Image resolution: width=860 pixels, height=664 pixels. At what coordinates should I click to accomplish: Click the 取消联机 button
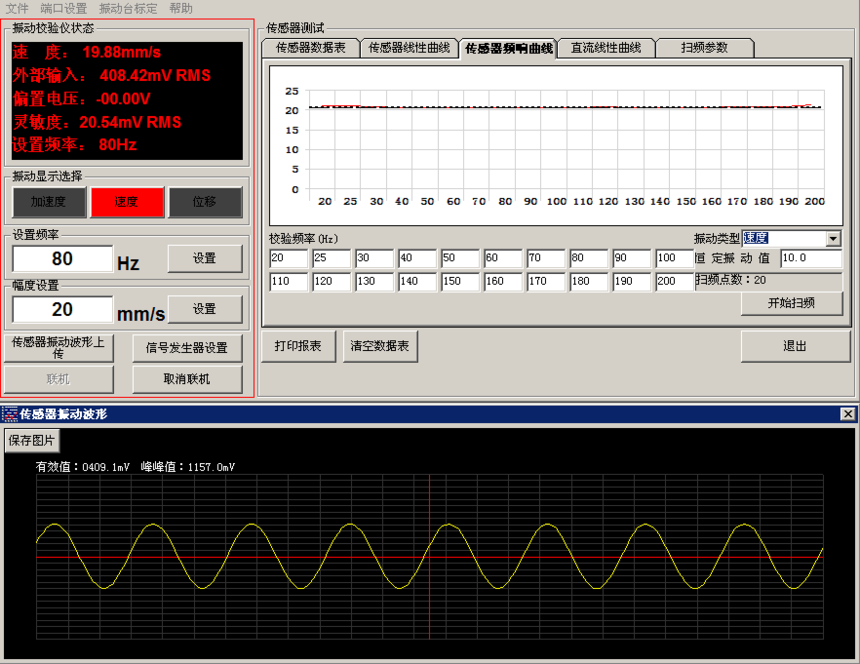tap(187, 379)
